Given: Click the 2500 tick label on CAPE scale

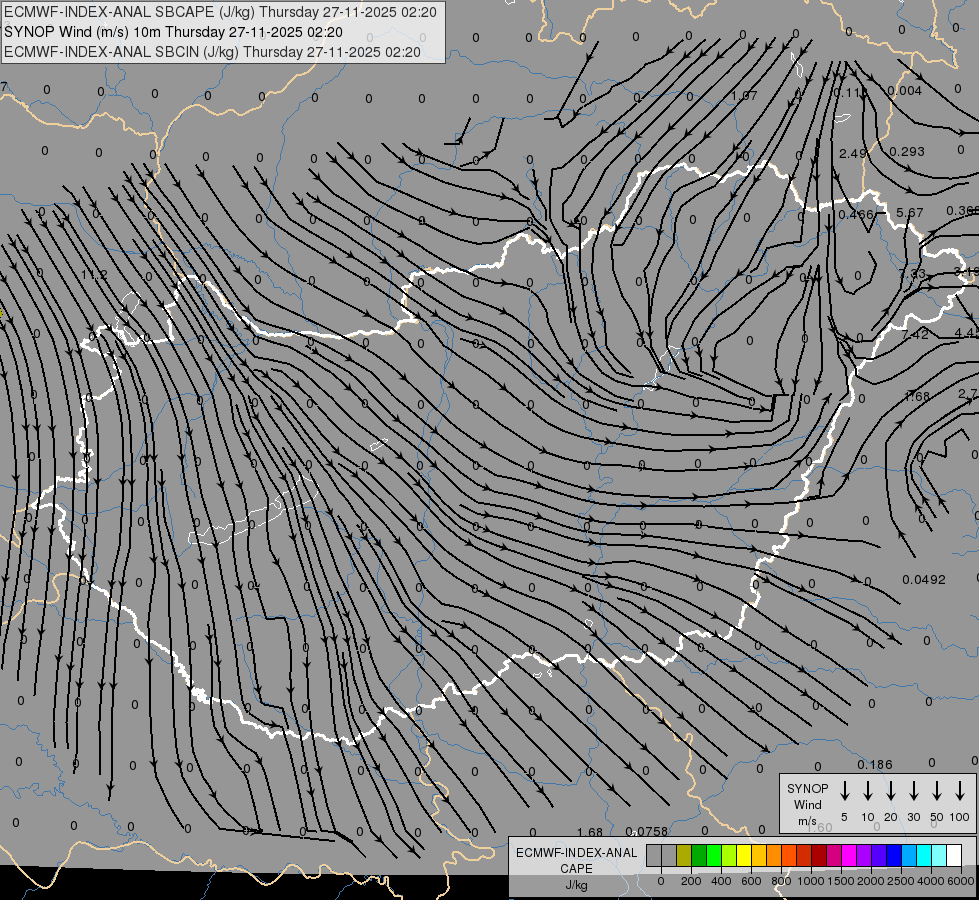Looking at the screenshot, I should pos(900,881).
